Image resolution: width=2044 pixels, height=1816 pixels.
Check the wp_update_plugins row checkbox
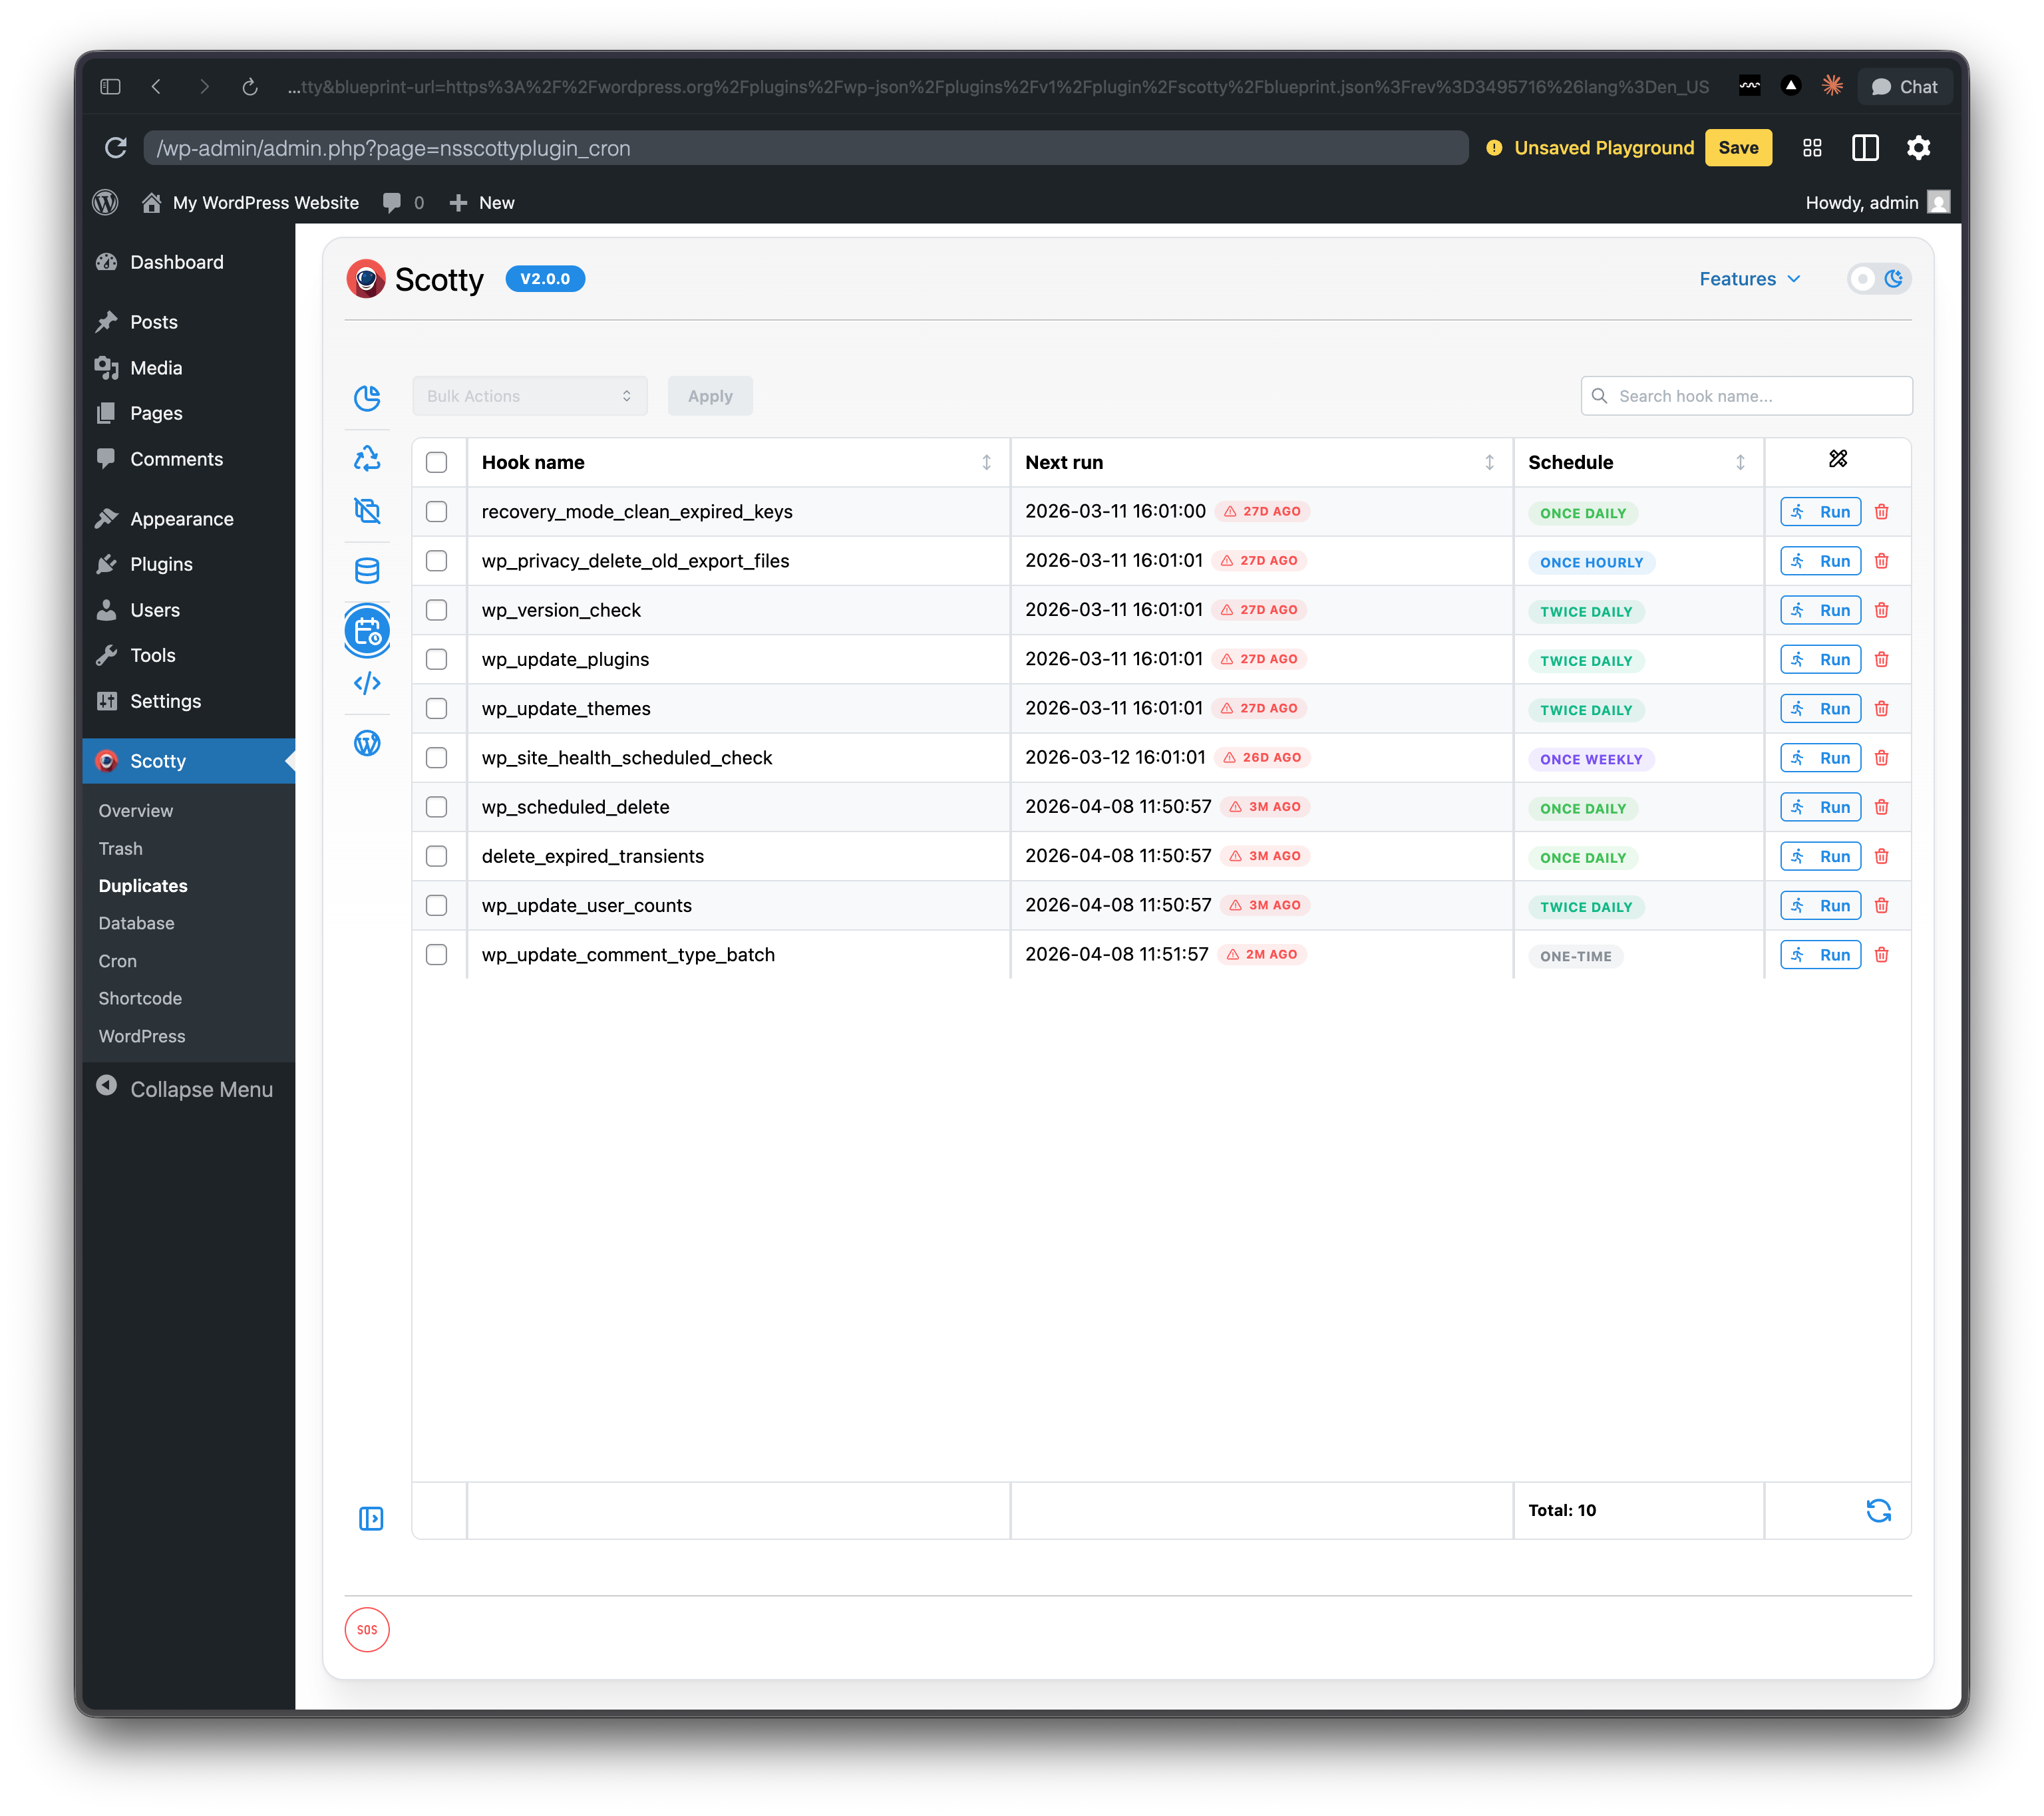(436, 659)
